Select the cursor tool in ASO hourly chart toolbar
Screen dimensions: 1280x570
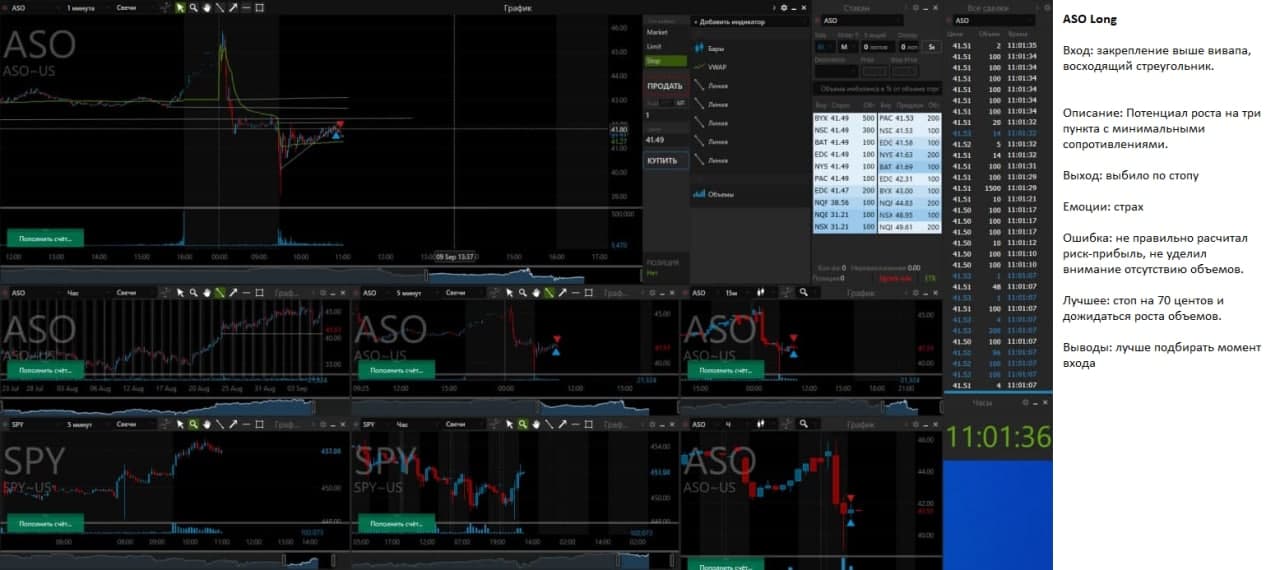(181, 293)
